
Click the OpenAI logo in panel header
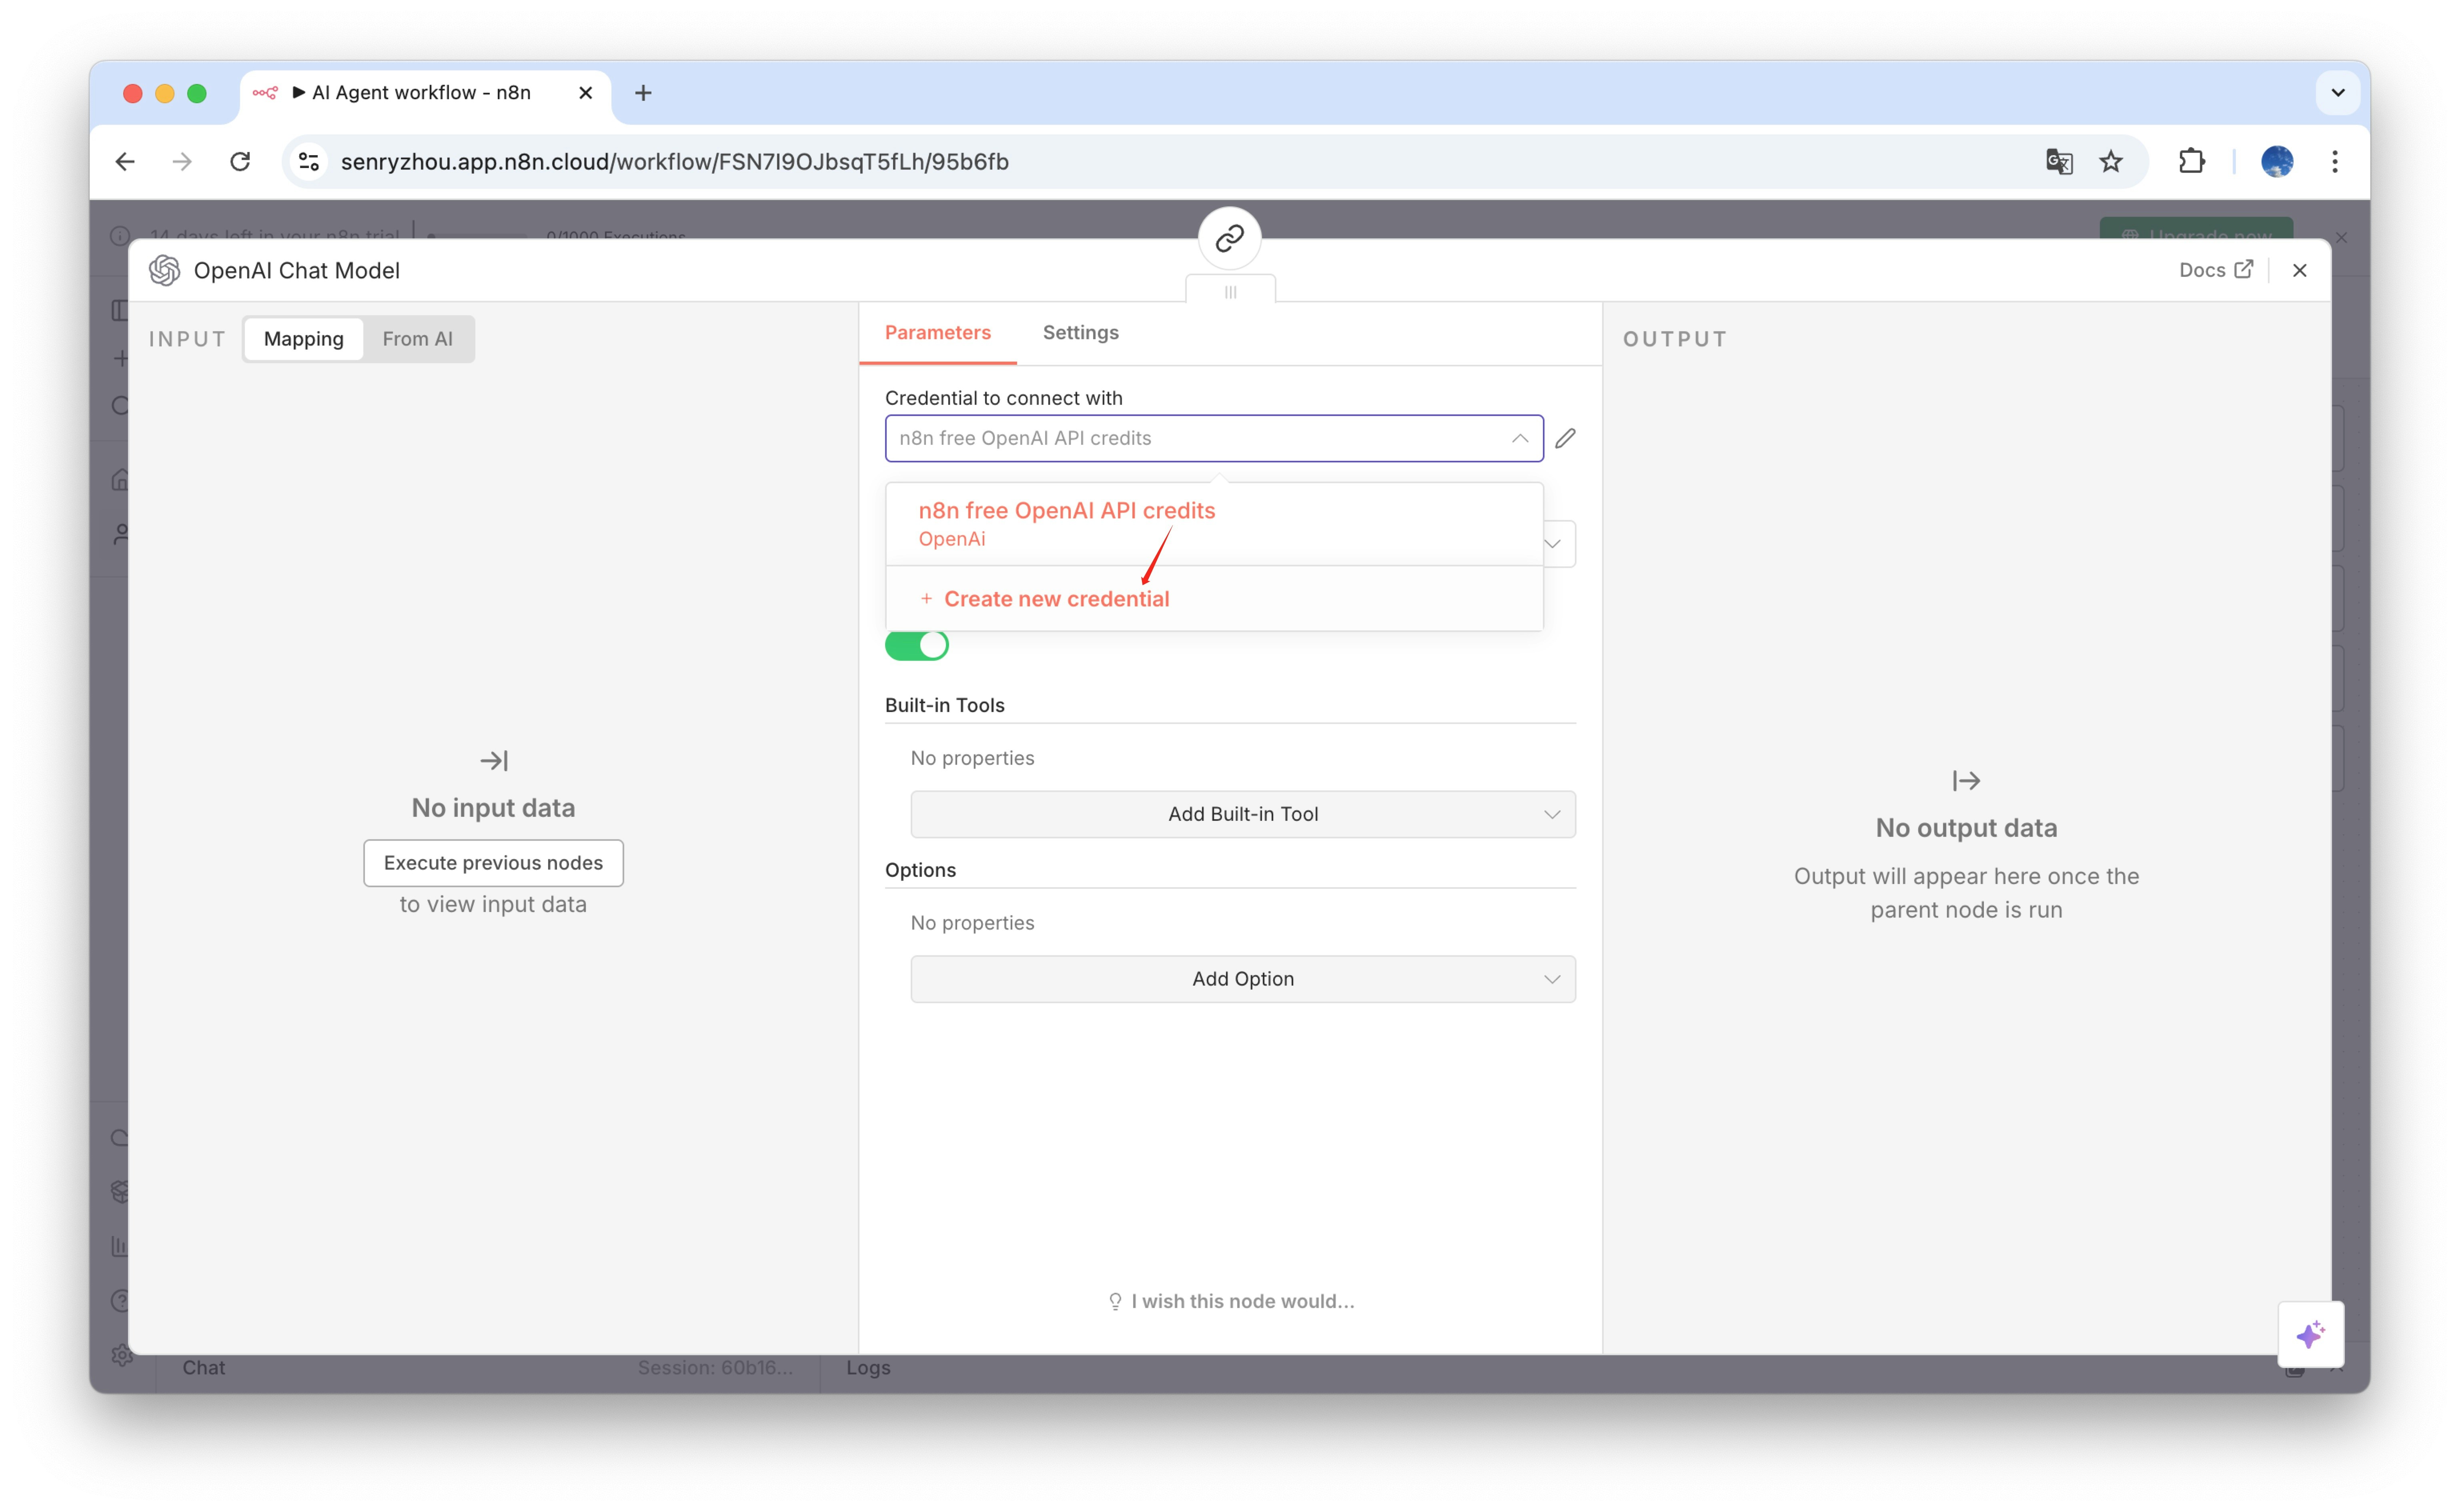click(165, 270)
